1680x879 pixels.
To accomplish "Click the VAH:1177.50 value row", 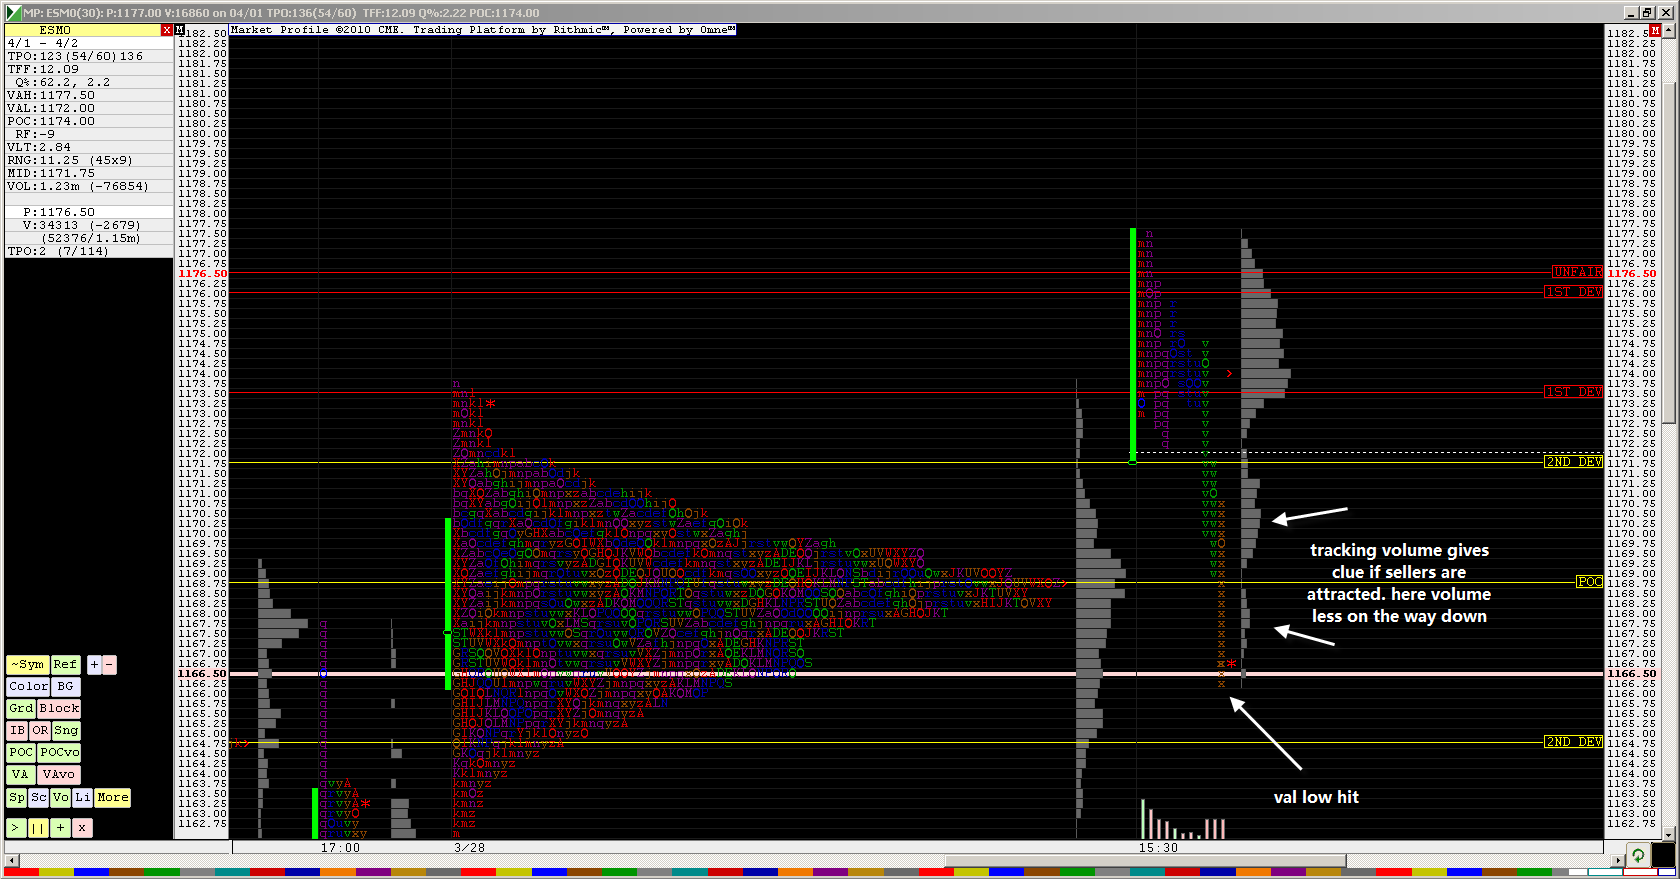I will tap(89, 95).
